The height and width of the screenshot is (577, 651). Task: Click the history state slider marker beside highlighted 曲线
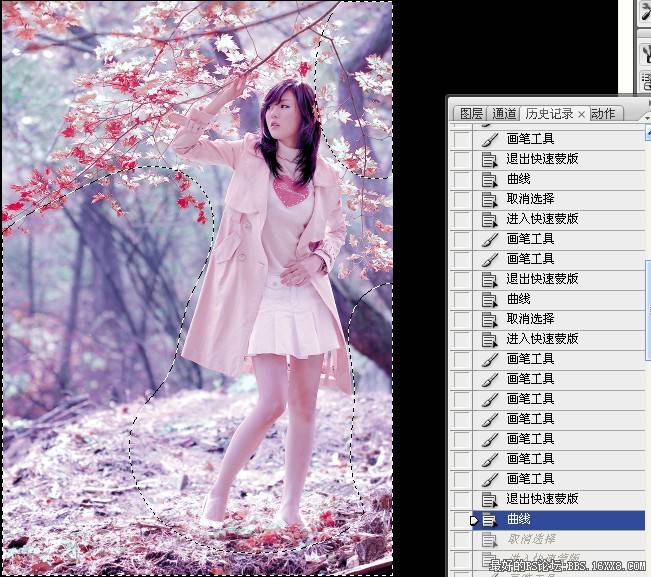point(474,520)
